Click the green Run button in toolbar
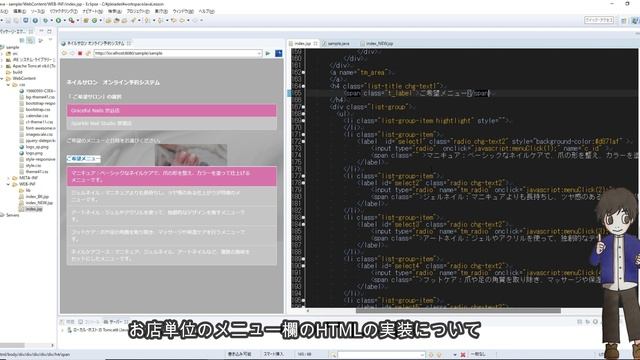The height and width of the screenshot is (360, 640). coord(58,20)
